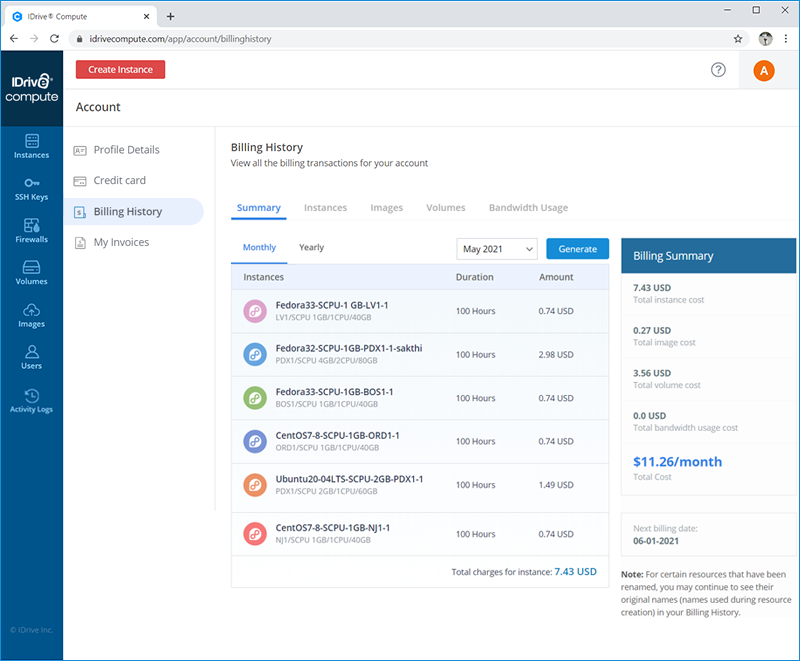800x661 pixels.
Task: Go to Firewalls in the sidebar
Action: click(32, 231)
